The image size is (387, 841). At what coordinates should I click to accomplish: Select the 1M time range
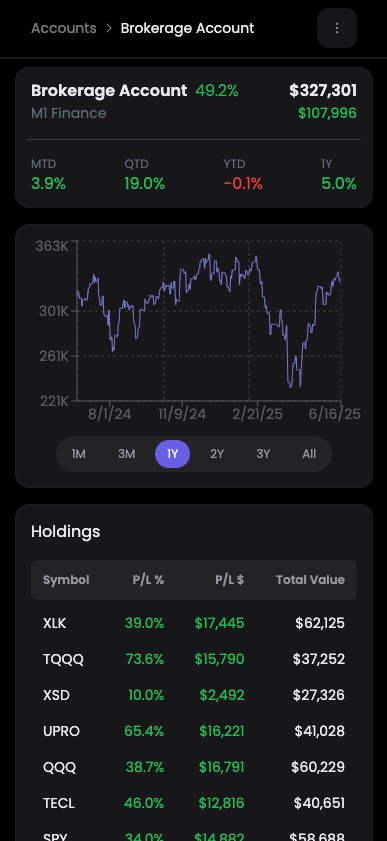(x=79, y=454)
